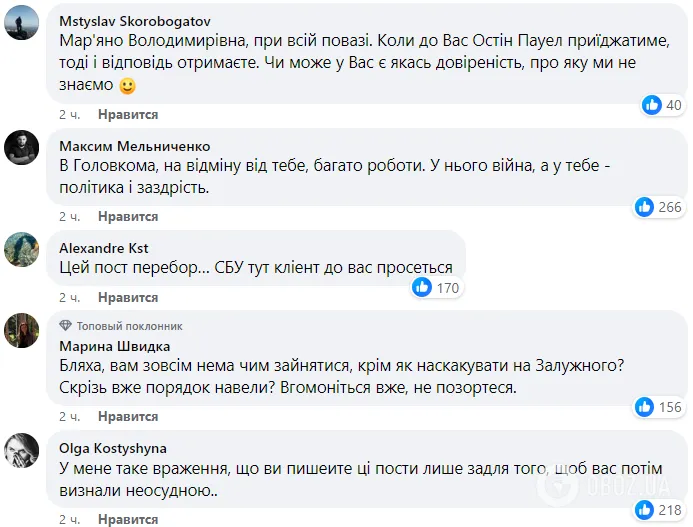
Task: Click the diamond top fan badge icon
Action: click(x=66, y=326)
